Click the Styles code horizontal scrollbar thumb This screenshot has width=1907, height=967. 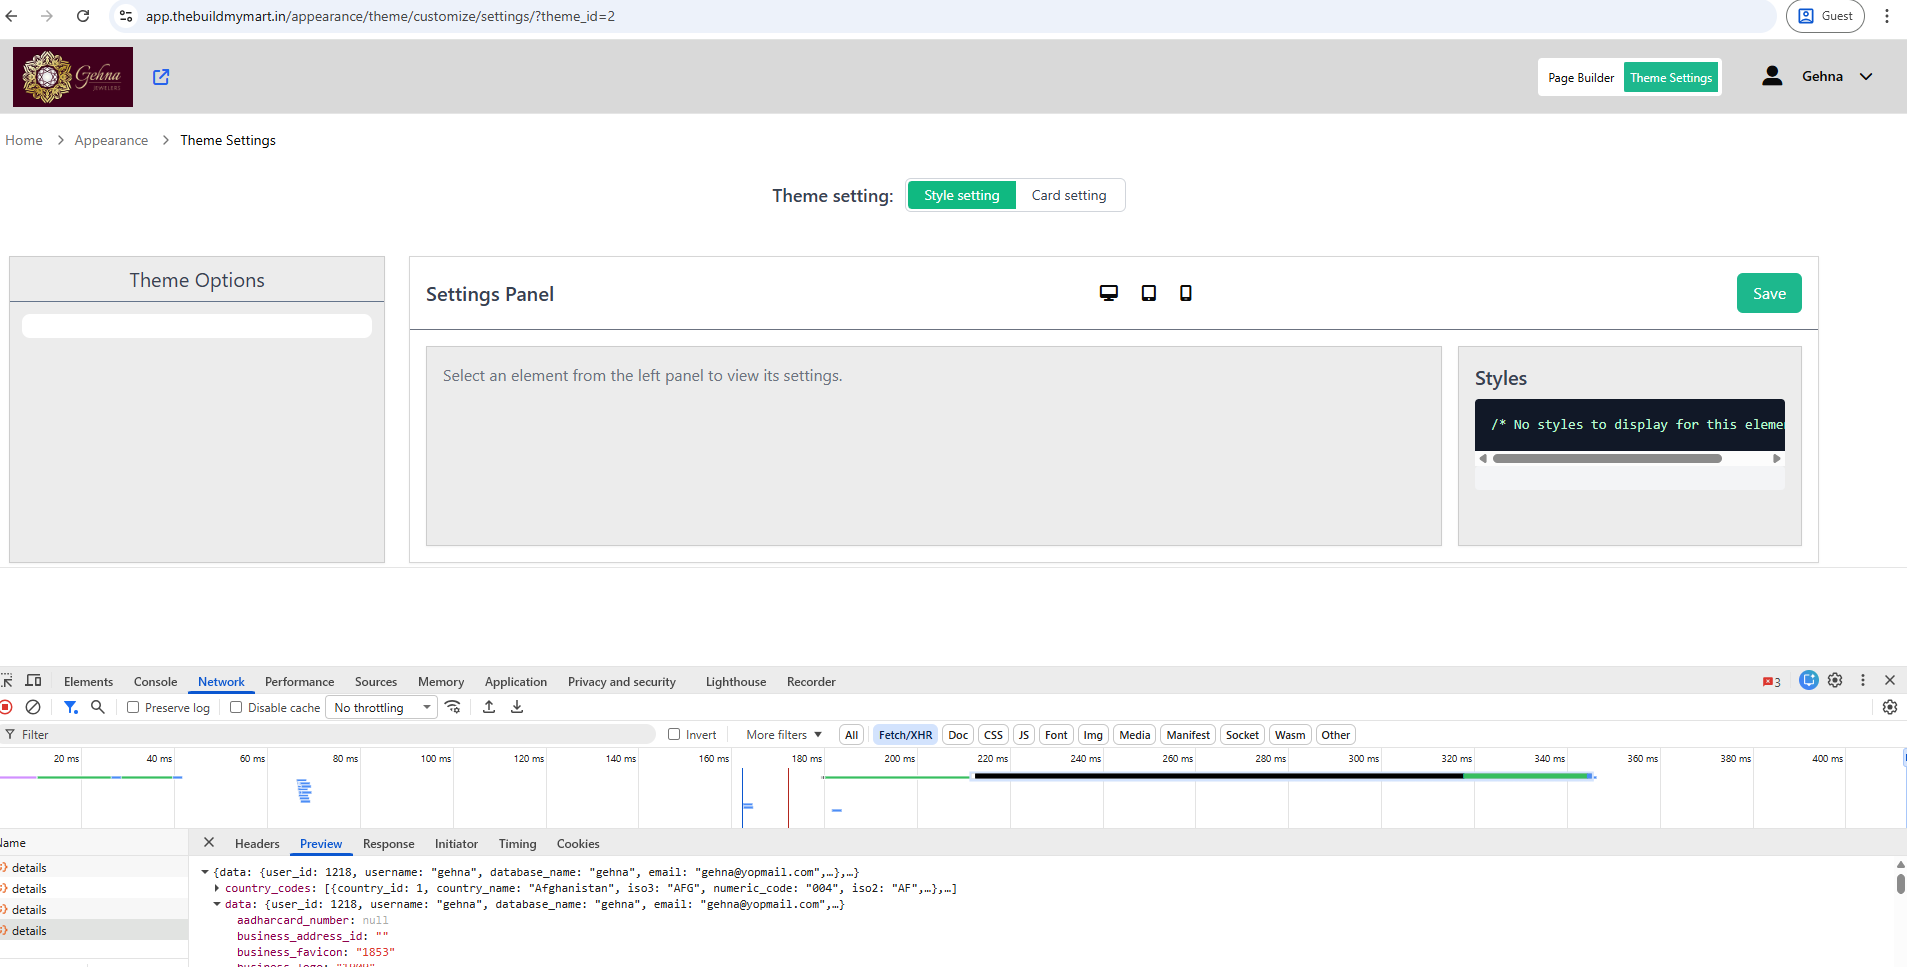click(x=1607, y=459)
